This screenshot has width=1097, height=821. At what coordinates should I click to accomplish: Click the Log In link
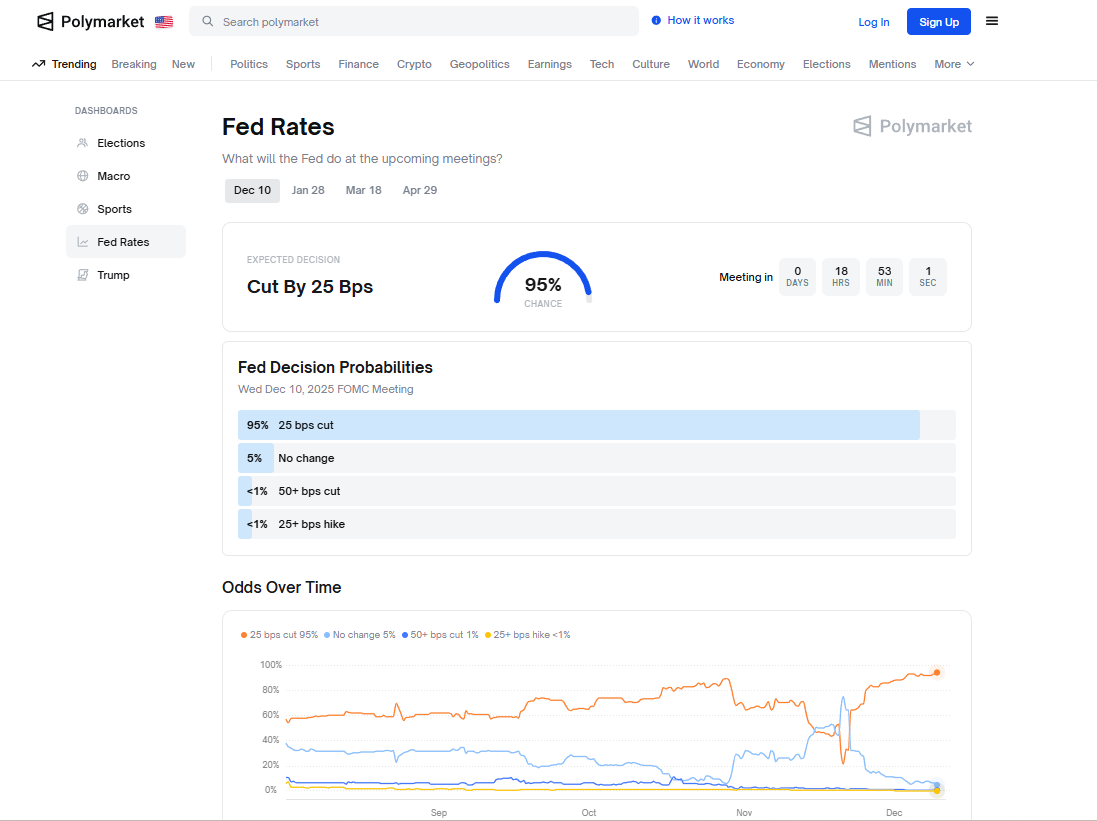tap(873, 22)
